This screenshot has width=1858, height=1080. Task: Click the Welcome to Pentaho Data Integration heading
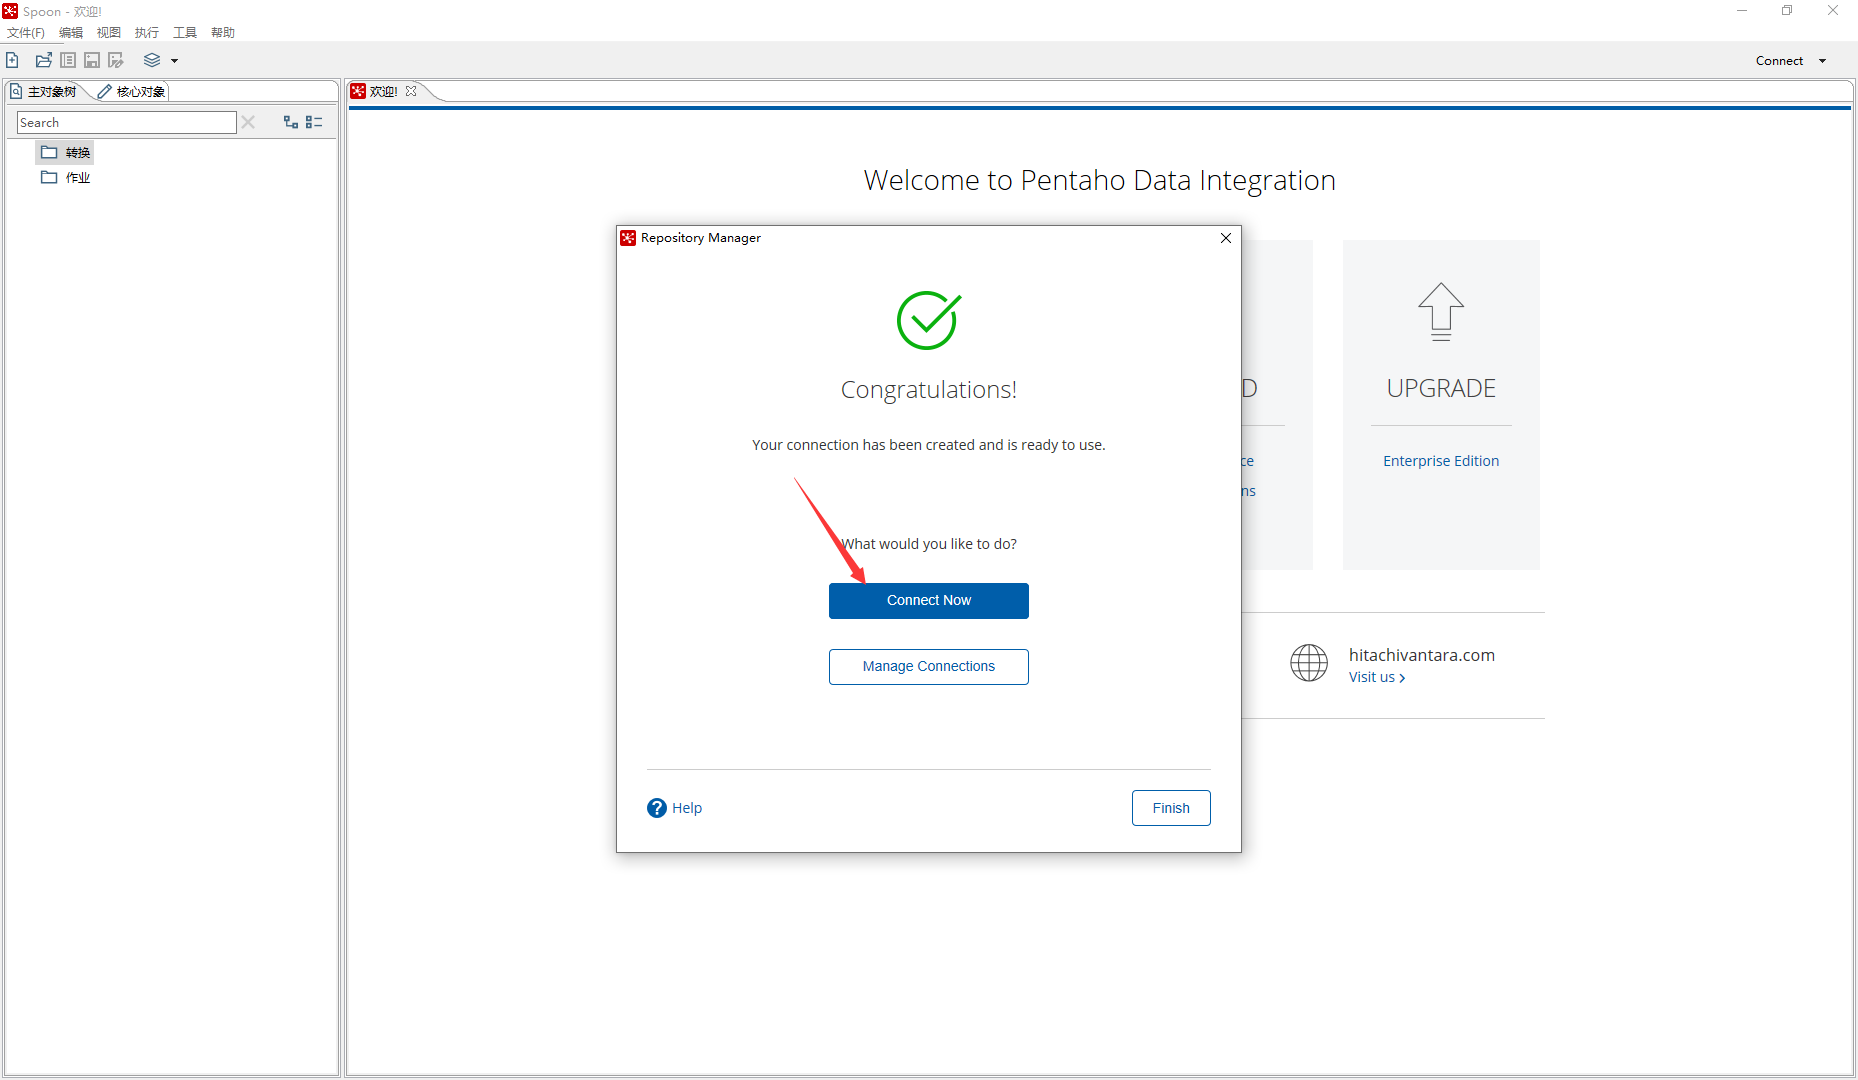(1100, 180)
